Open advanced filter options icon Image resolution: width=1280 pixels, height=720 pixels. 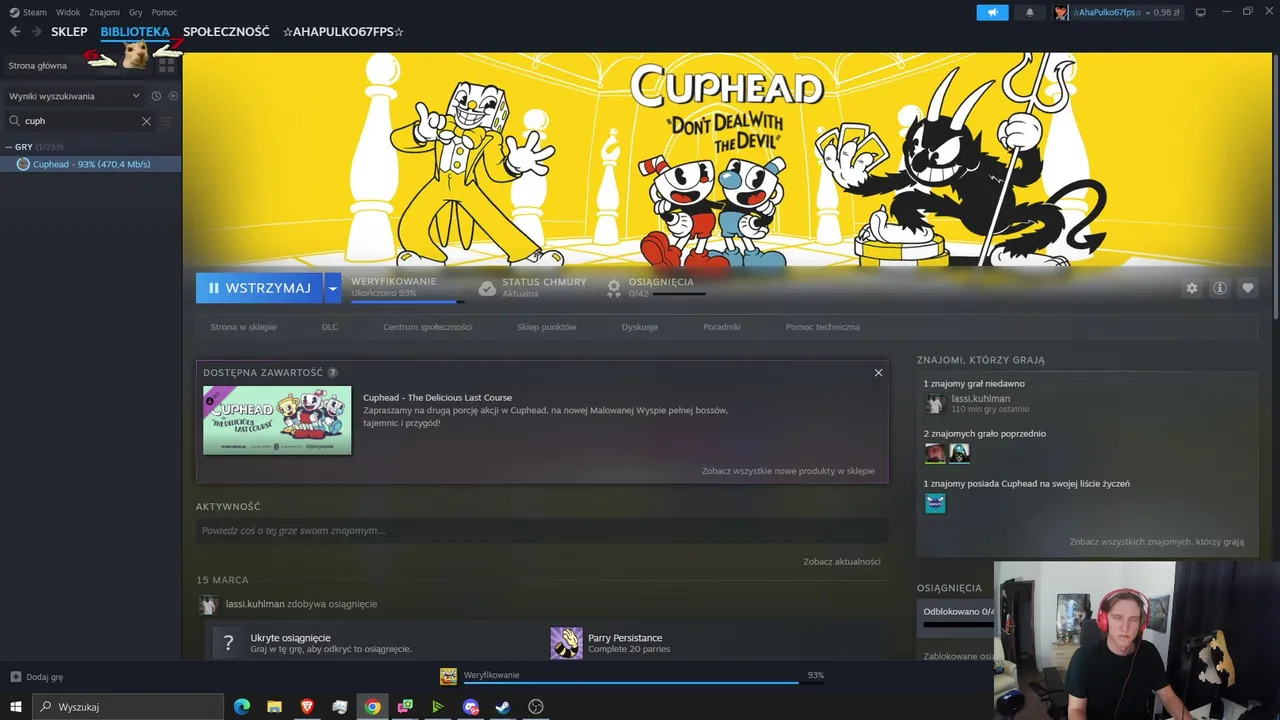(x=166, y=121)
